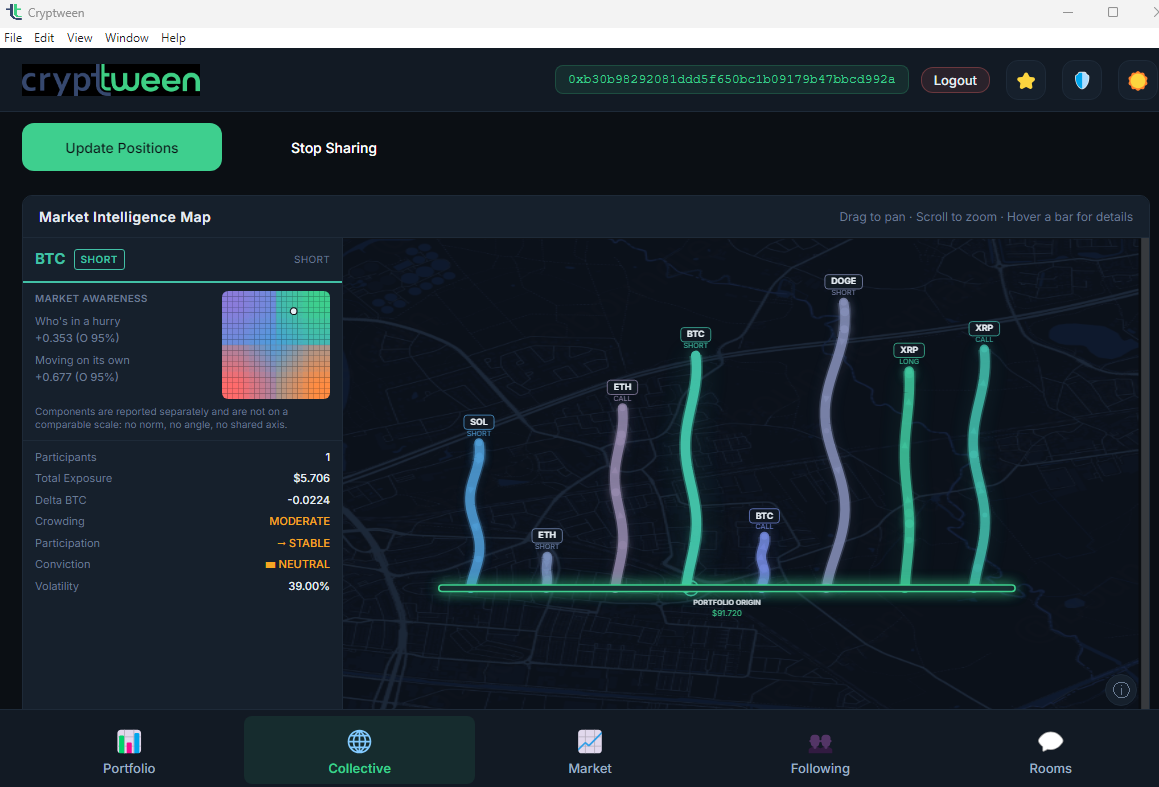The height and width of the screenshot is (787, 1159).
Task: Select the ETH short bar label
Action: pos(547,535)
